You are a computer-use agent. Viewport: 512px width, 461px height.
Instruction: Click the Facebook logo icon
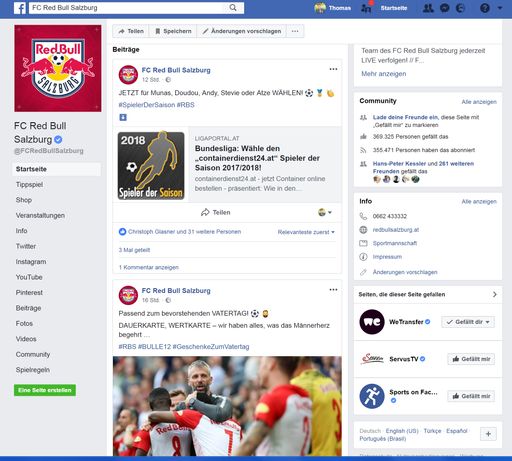coord(20,8)
